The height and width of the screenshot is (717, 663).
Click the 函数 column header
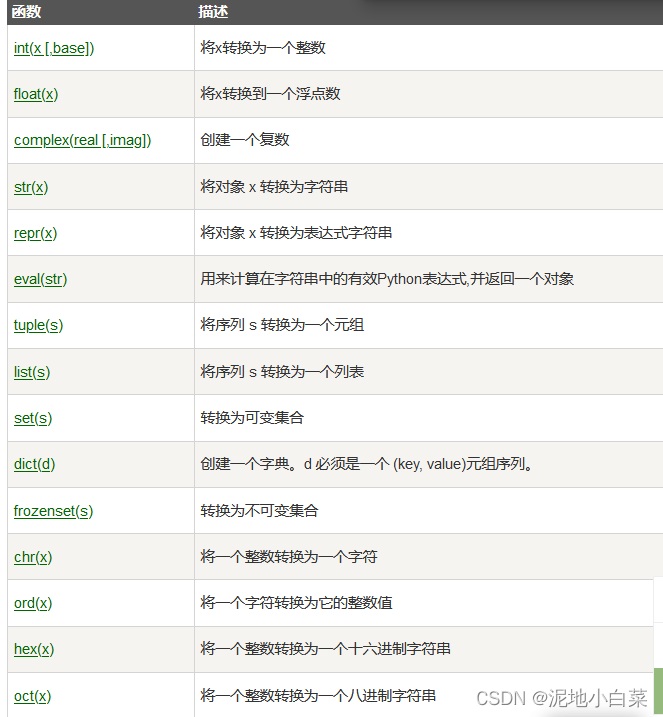point(27,11)
